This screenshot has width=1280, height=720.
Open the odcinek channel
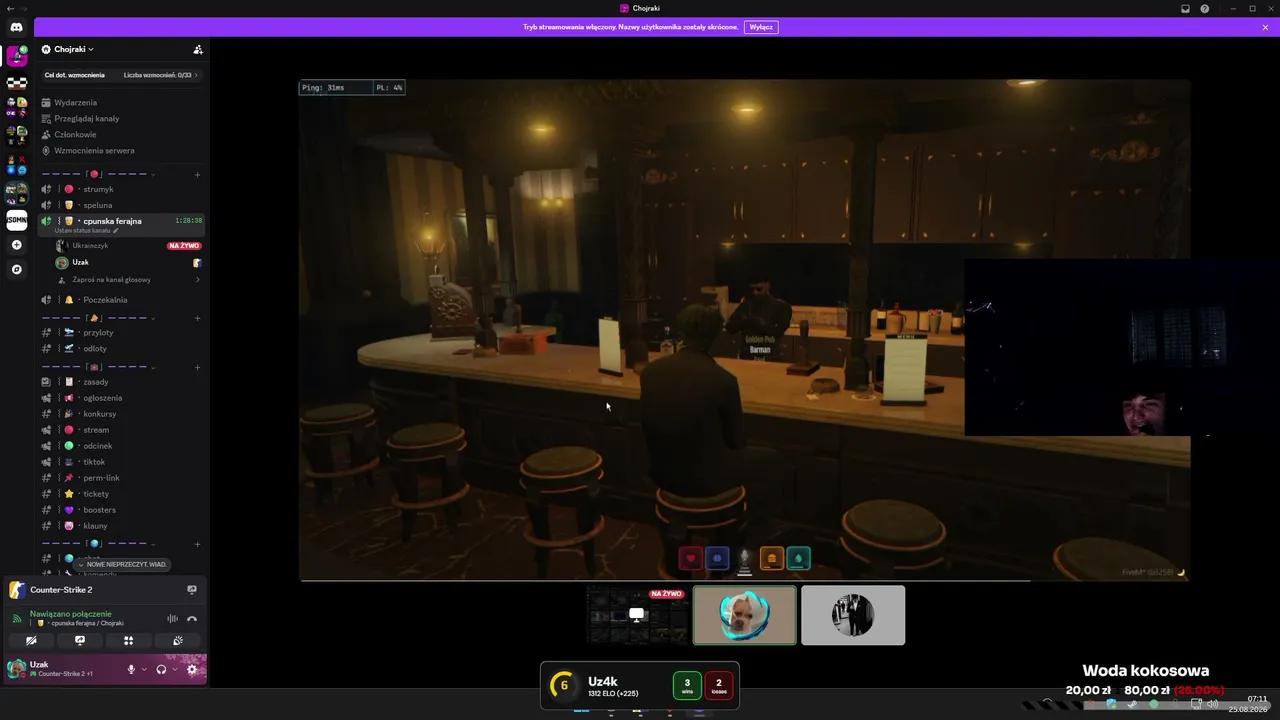(x=121, y=446)
